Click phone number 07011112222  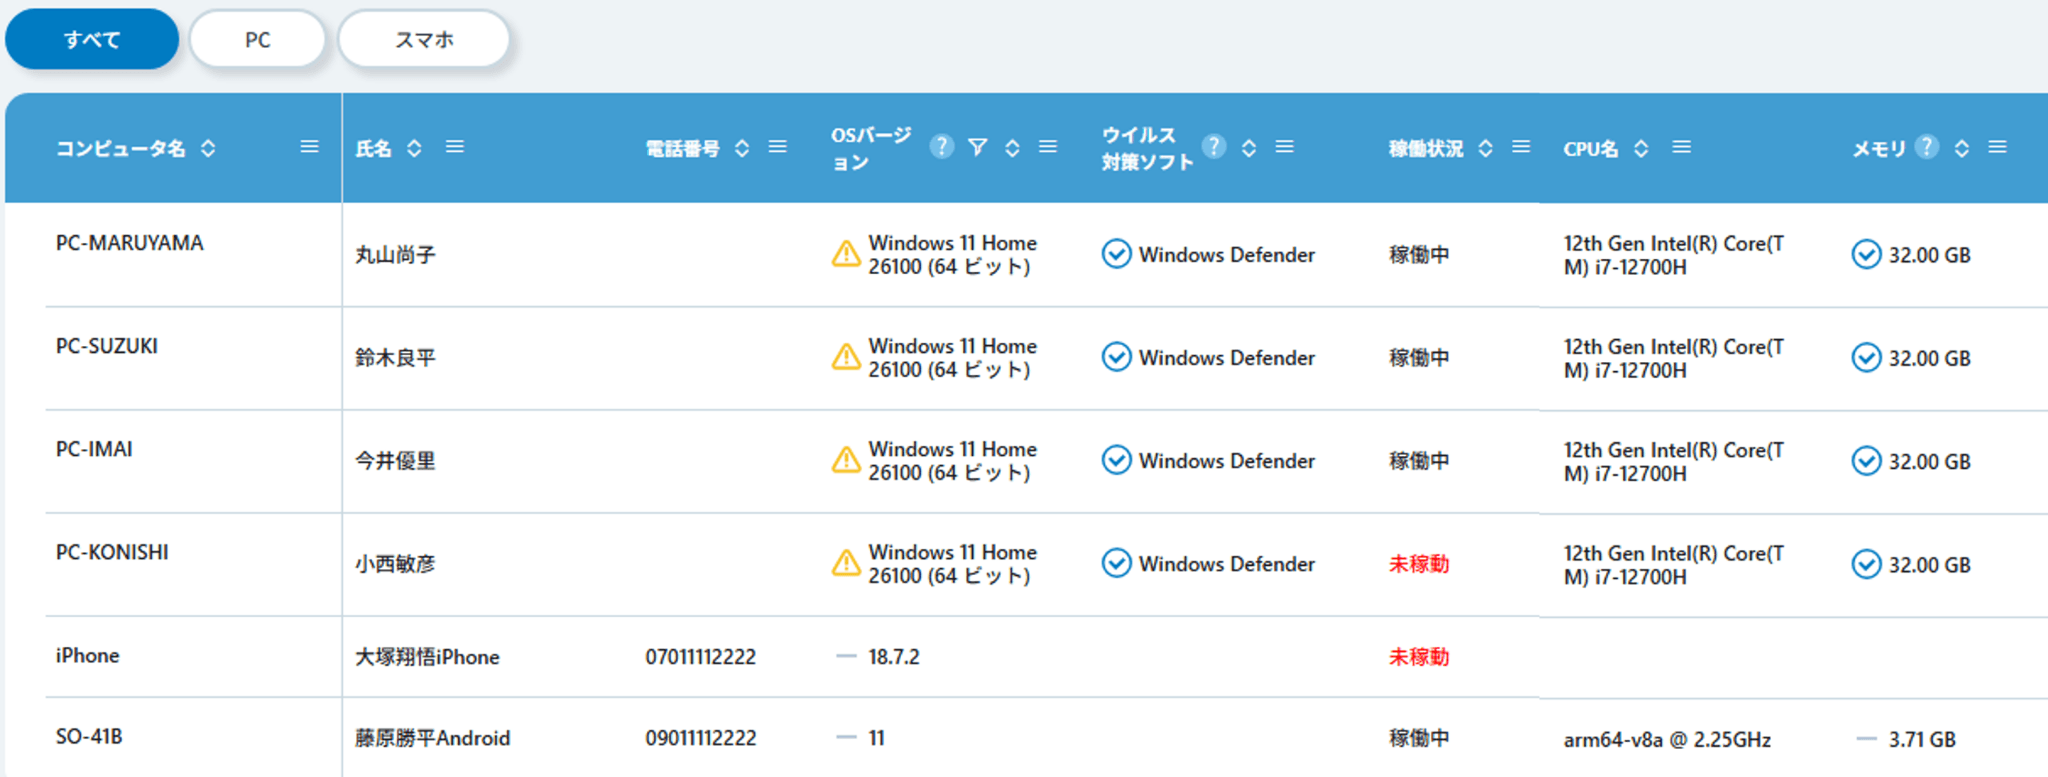coord(700,657)
